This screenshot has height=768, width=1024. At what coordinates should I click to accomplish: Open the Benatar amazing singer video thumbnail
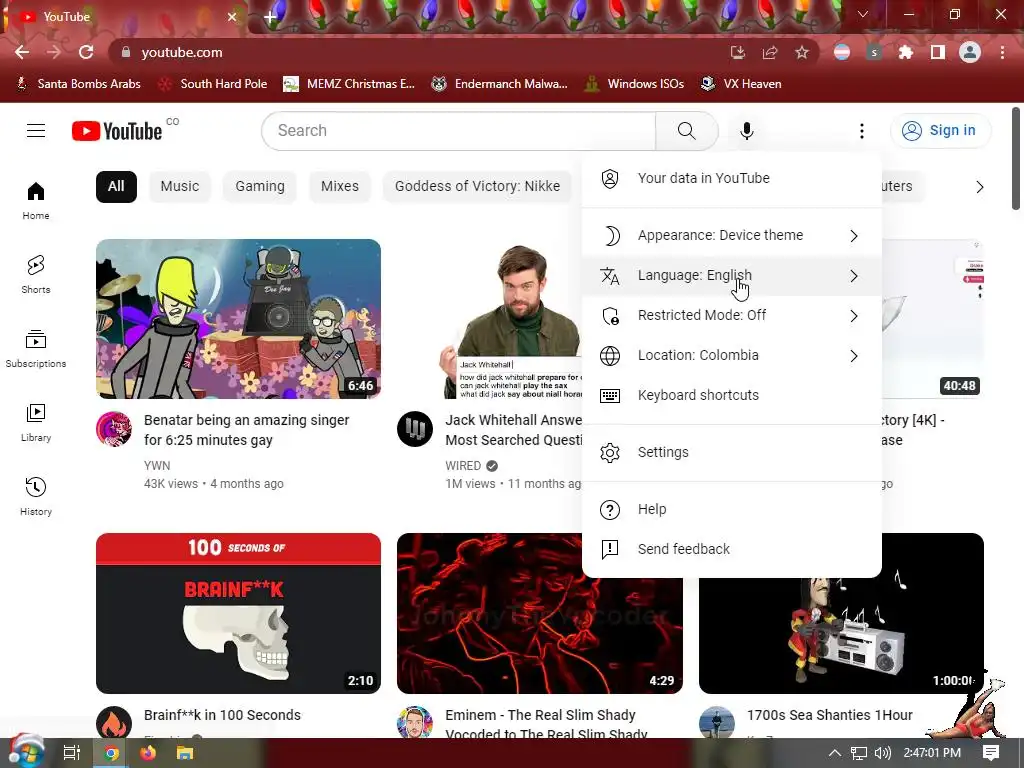[238, 319]
